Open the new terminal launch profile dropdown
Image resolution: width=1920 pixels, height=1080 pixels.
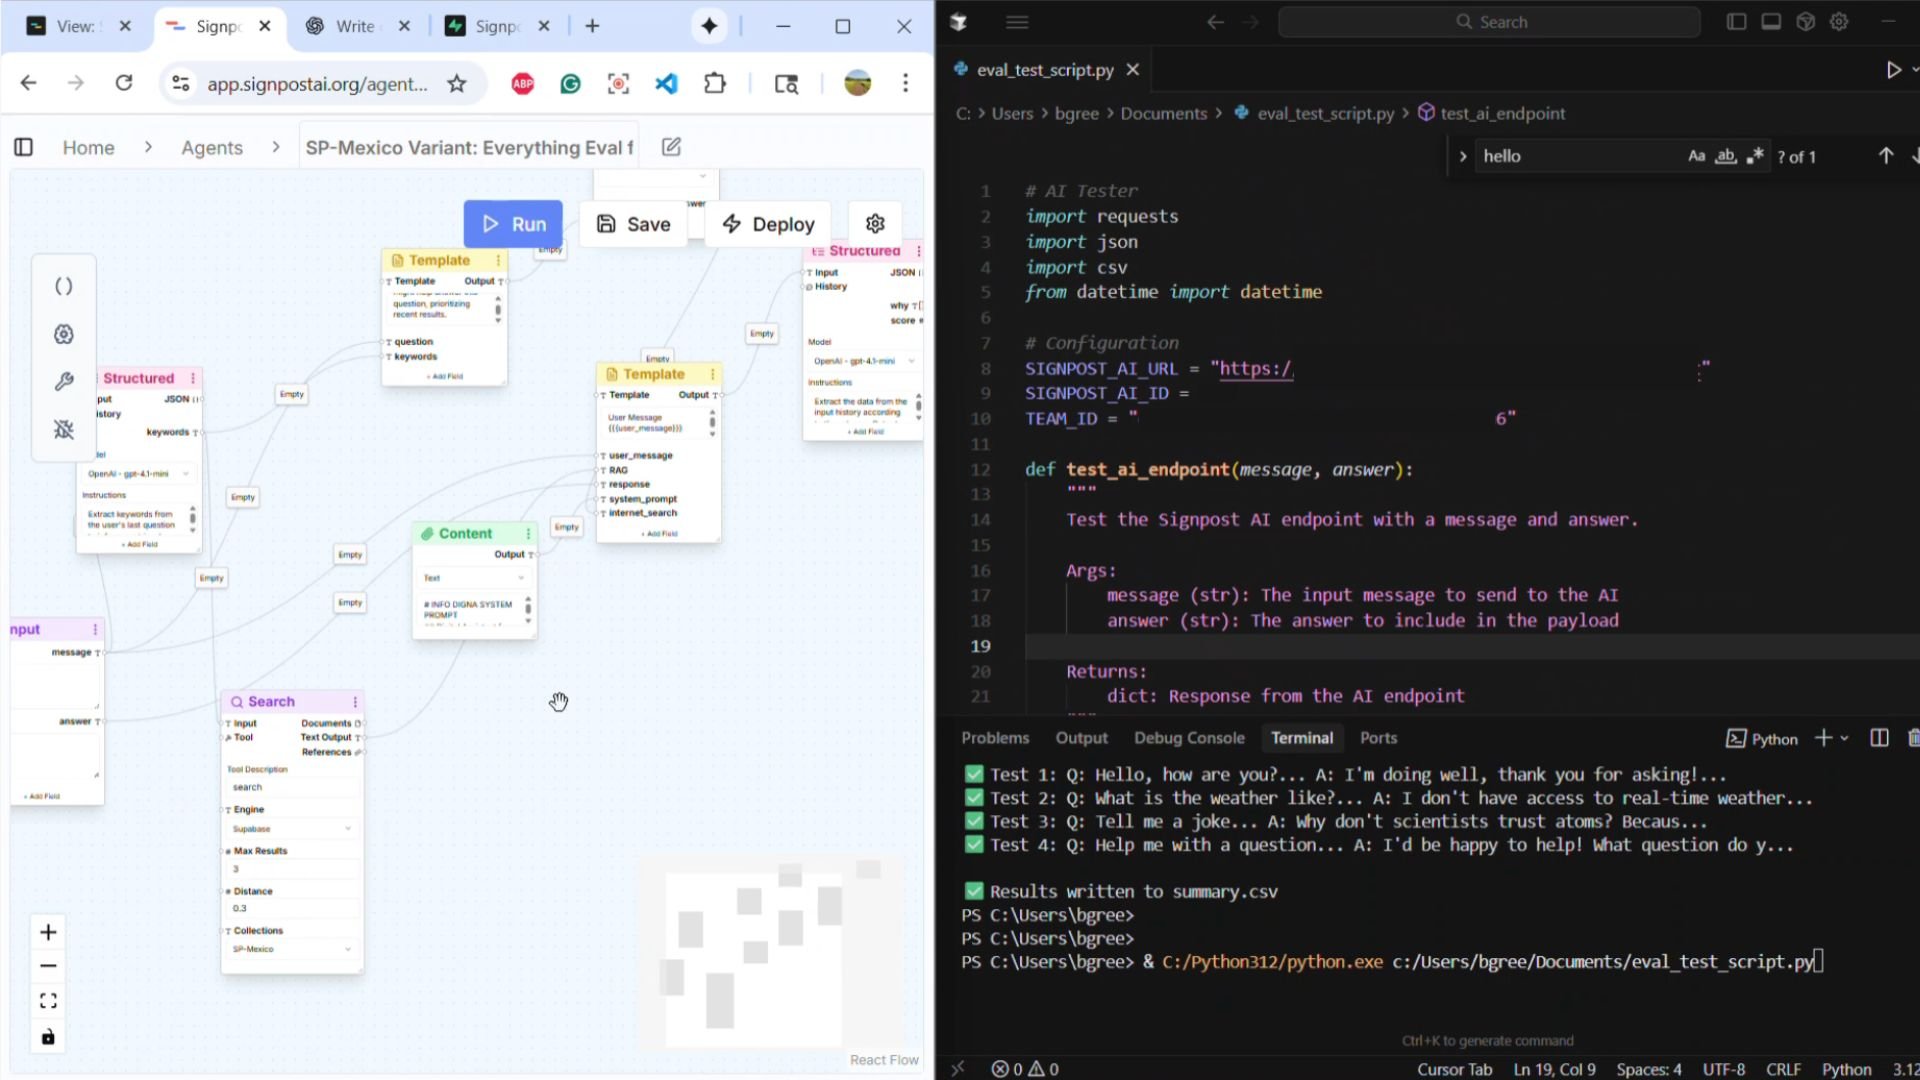pyautogui.click(x=1845, y=738)
